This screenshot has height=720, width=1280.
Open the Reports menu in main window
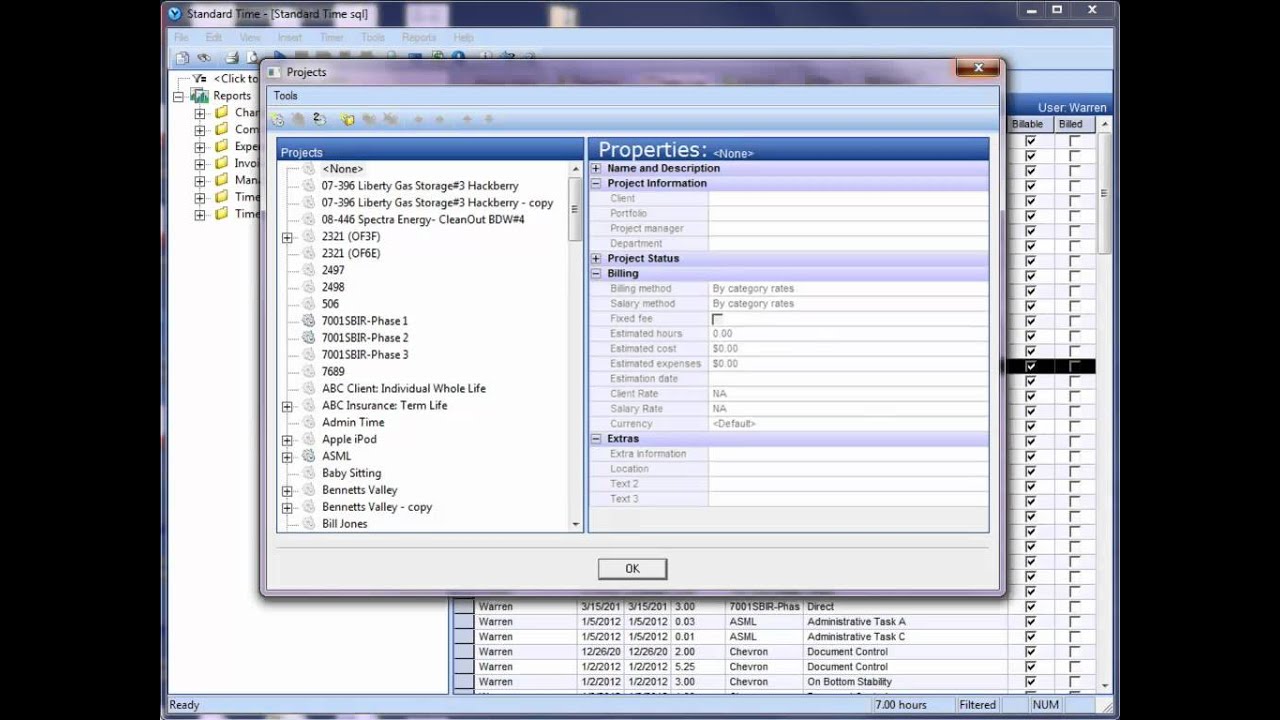419,38
